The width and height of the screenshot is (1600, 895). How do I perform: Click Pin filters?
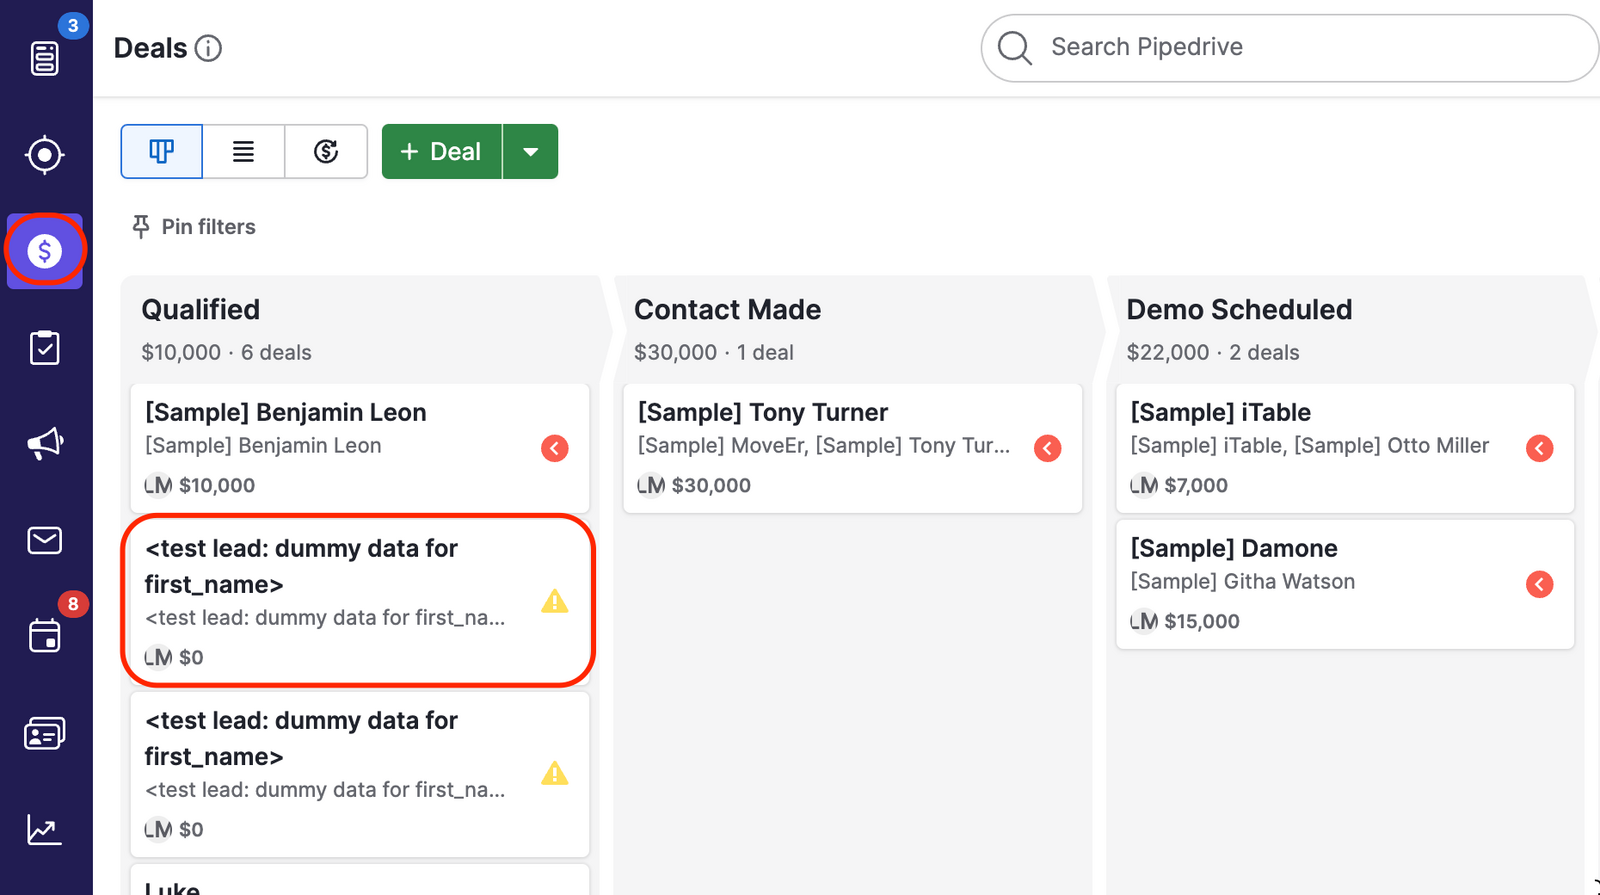pos(195,227)
